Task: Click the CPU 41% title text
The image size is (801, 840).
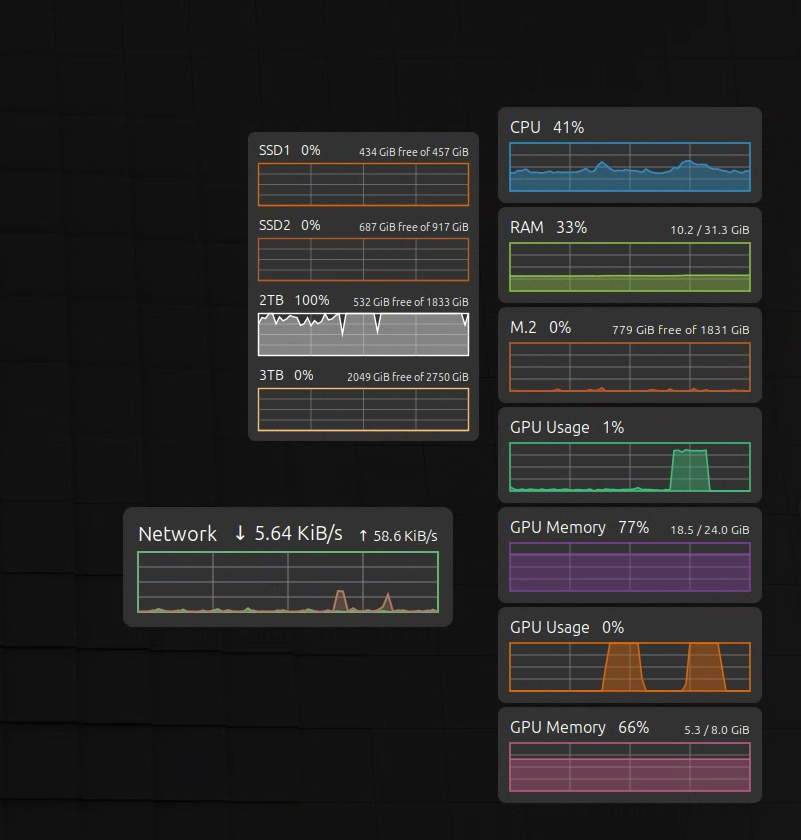Action: pyautogui.click(x=547, y=128)
